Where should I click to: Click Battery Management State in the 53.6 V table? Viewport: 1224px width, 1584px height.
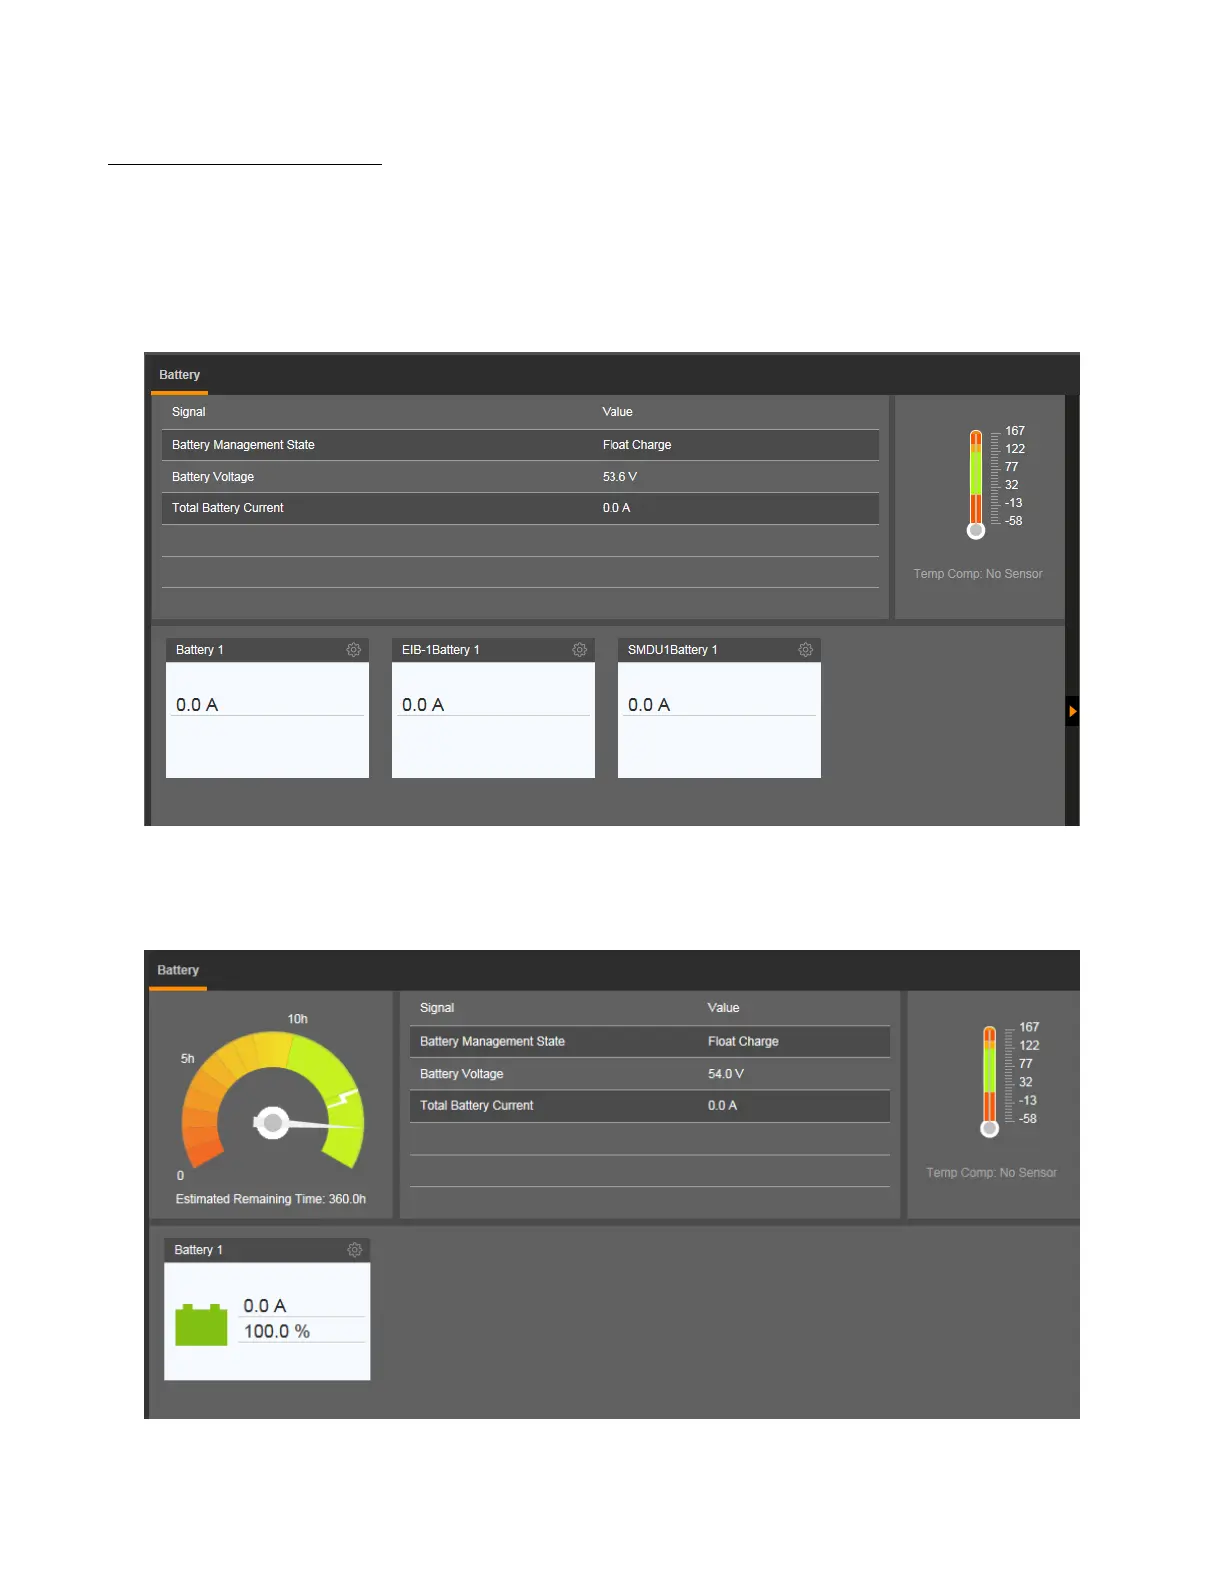click(243, 445)
